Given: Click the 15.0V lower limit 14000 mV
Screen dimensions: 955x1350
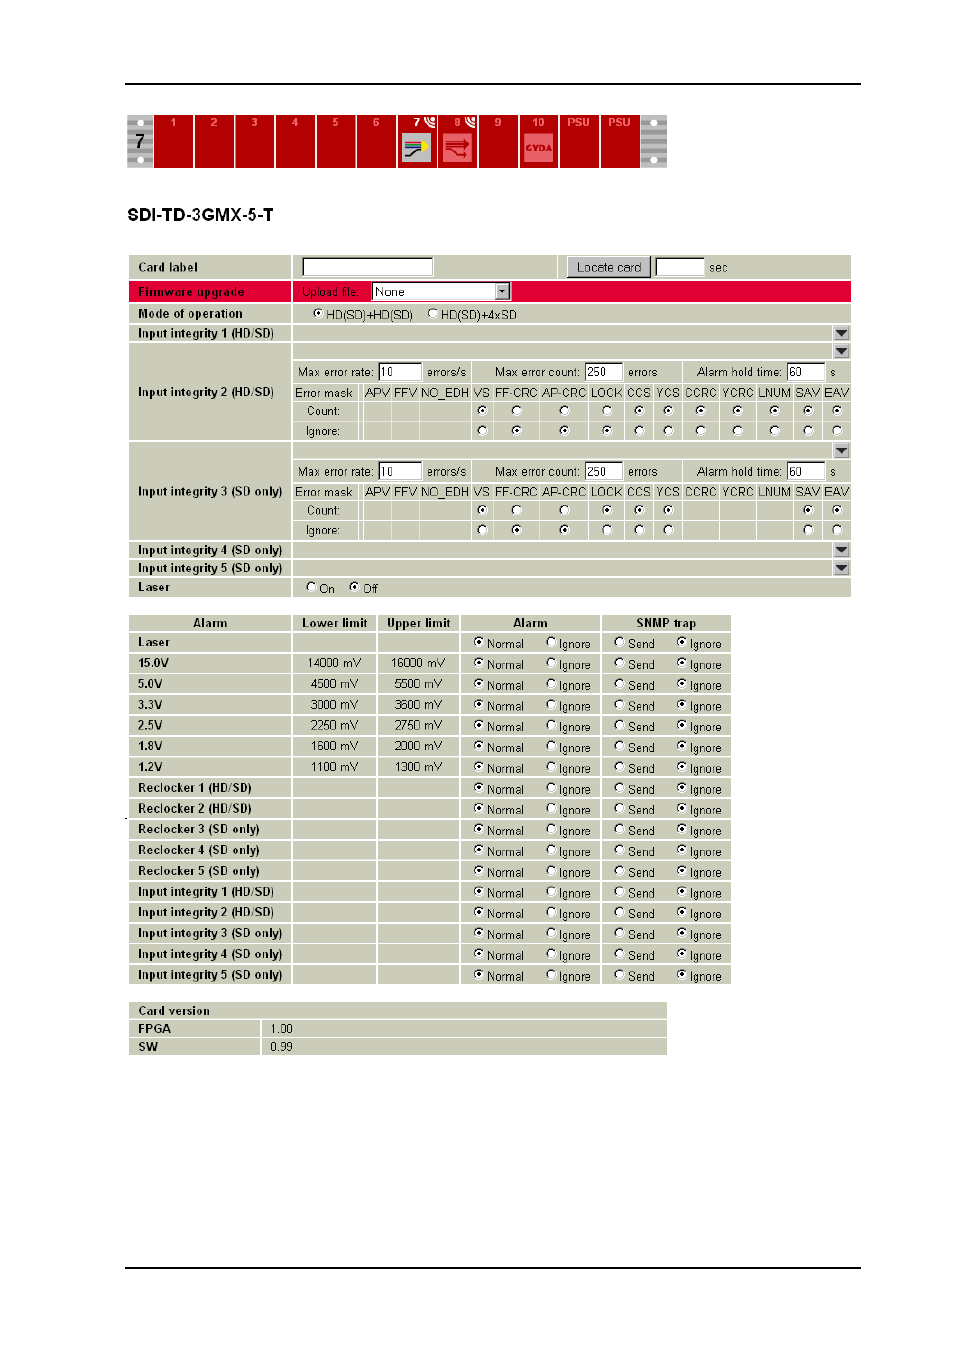Looking at the screenshot, I should click(335, 663).
